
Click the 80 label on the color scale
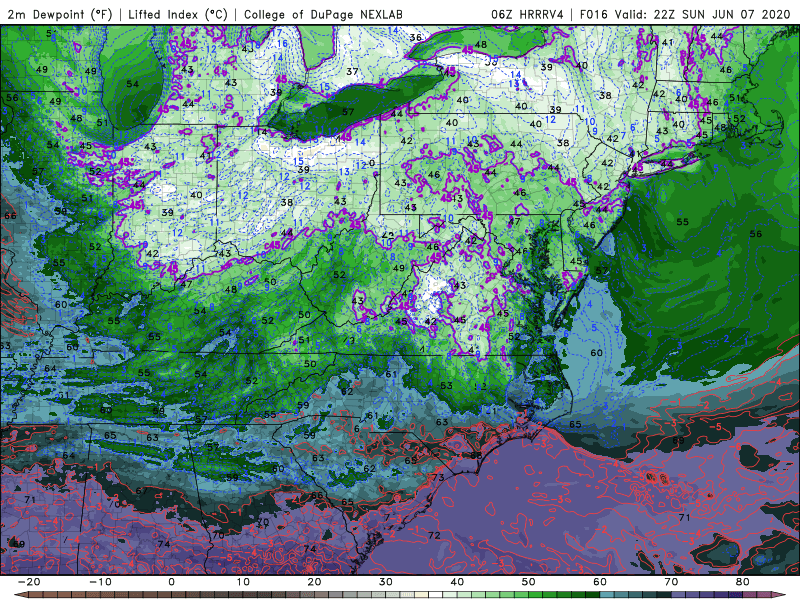(743, 582)
